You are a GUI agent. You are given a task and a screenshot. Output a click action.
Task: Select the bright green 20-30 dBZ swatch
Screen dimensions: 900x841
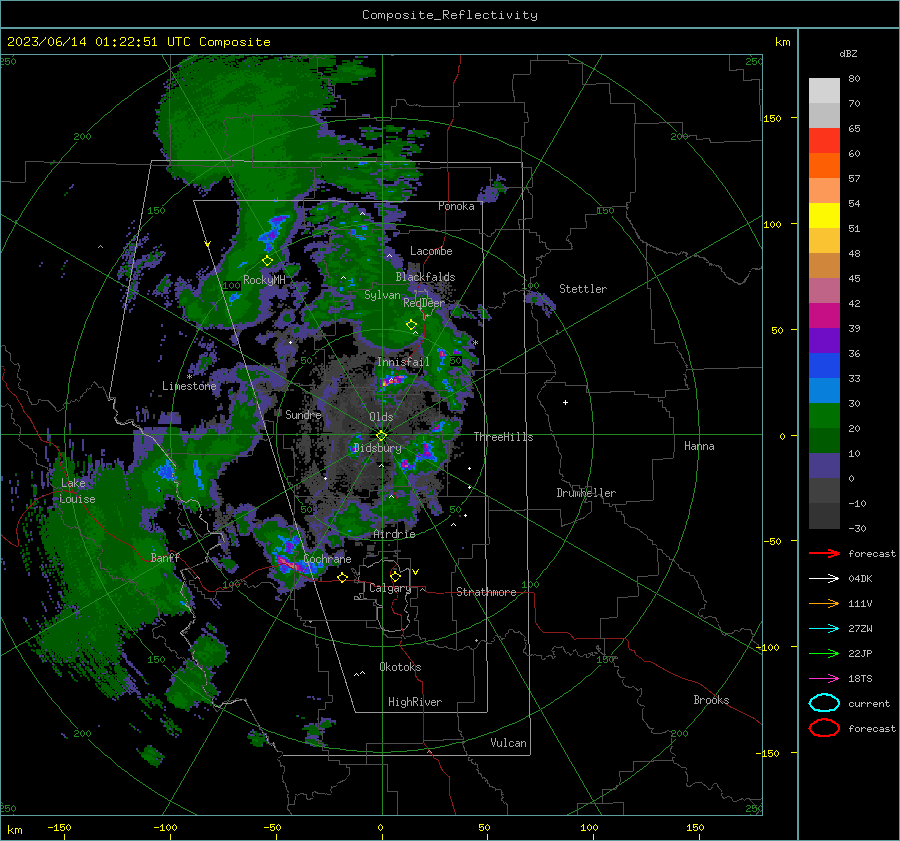[x=824, y=415]
